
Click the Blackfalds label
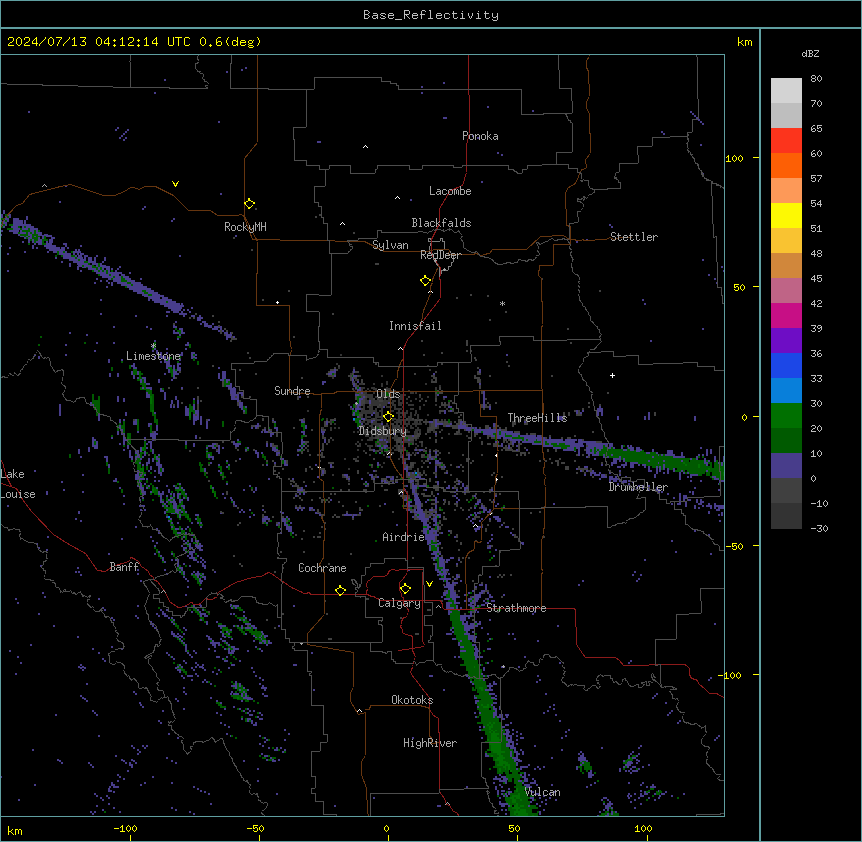pos(441,223)
